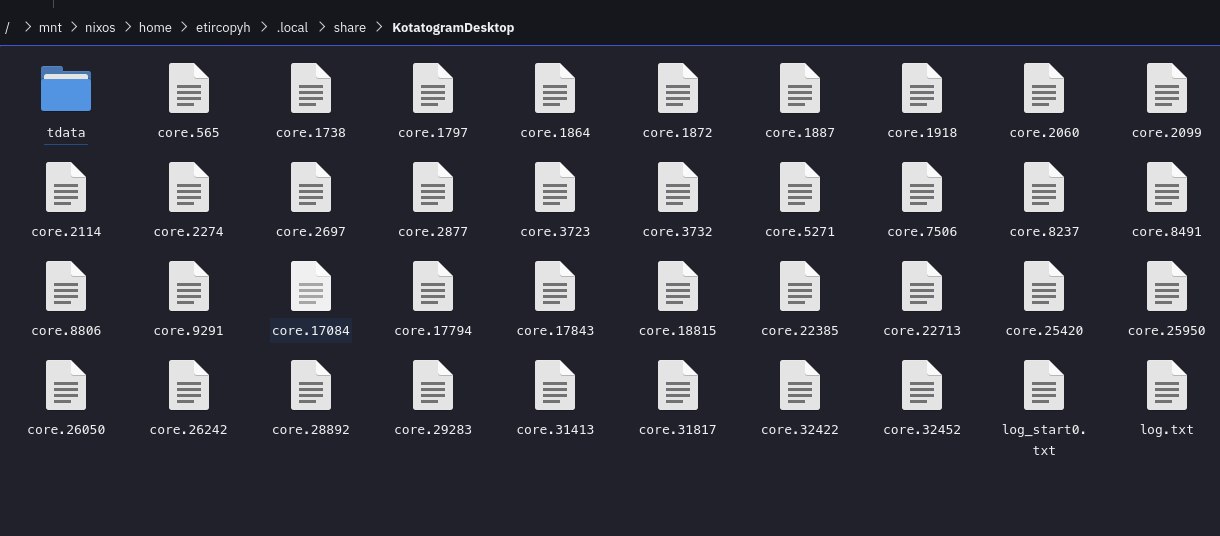Image resolution: width=1220 pixels, height=536 pixels.
Task: Select the core.1872 file icon
Action: [677, 88]
